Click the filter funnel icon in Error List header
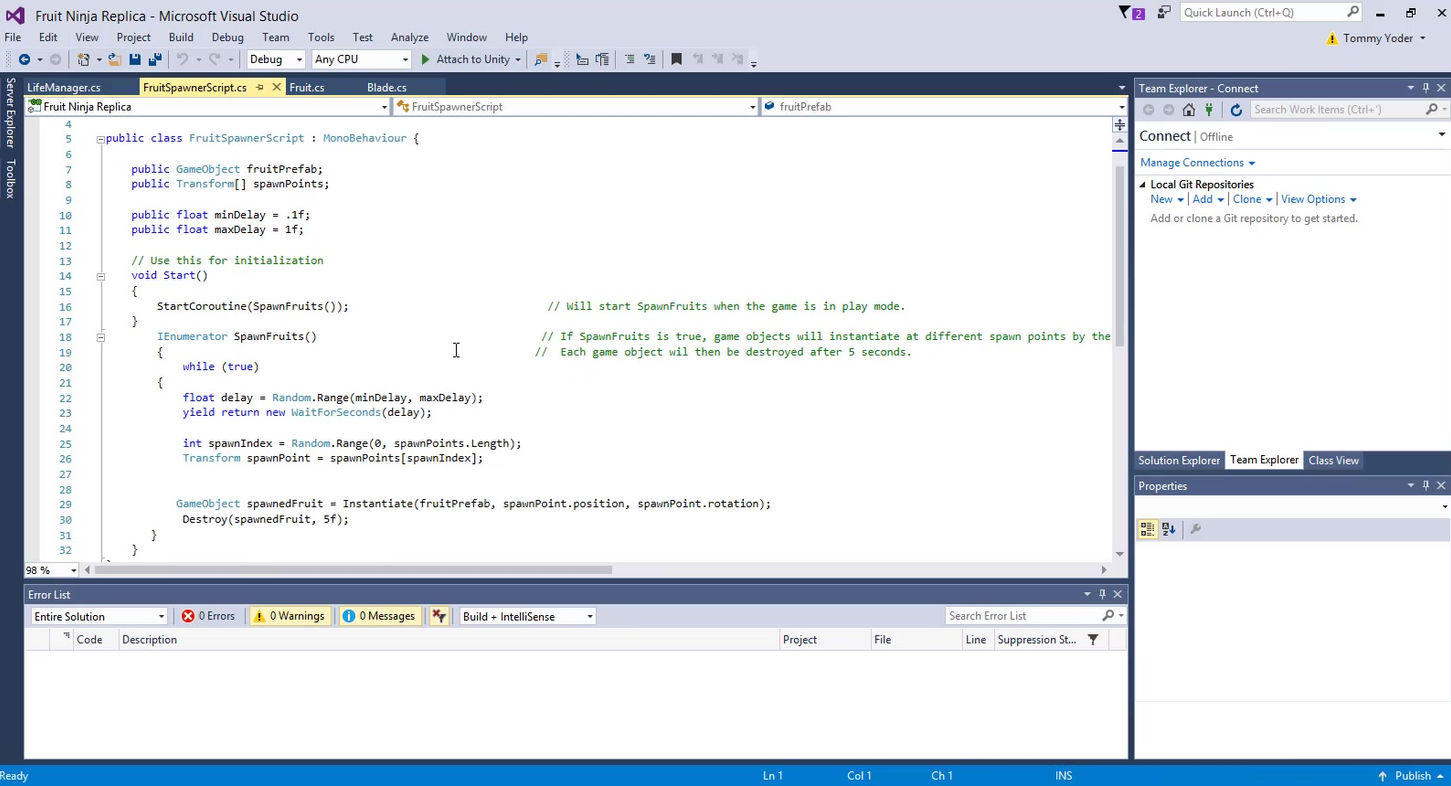This screenshot has width=1451, height=786. 1093,640
